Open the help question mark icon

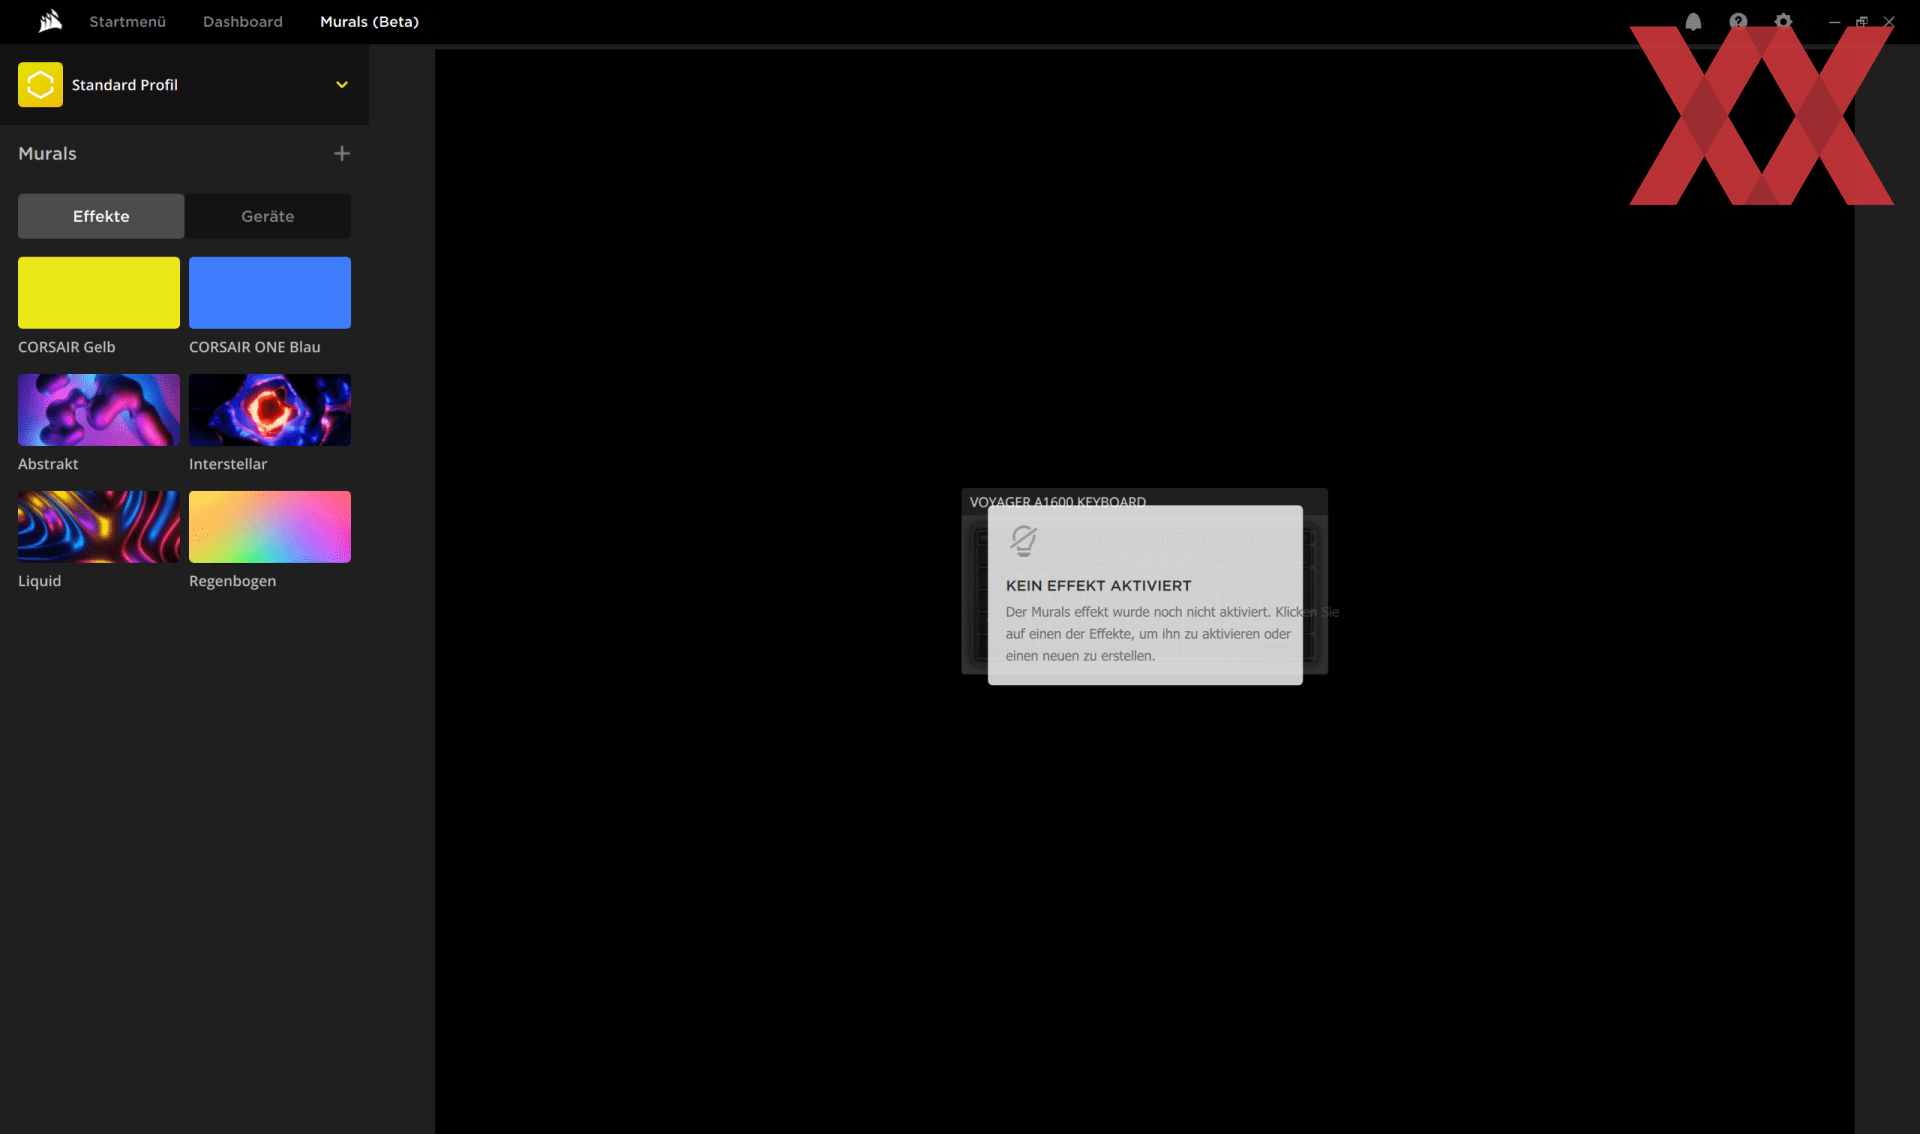pyautogui.click(x=1738, y=21)
